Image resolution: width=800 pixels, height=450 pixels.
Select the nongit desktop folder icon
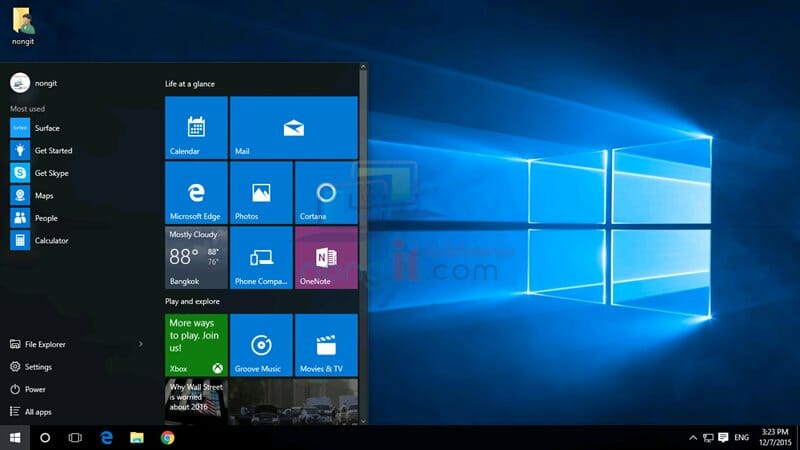[x=23, y=27]
